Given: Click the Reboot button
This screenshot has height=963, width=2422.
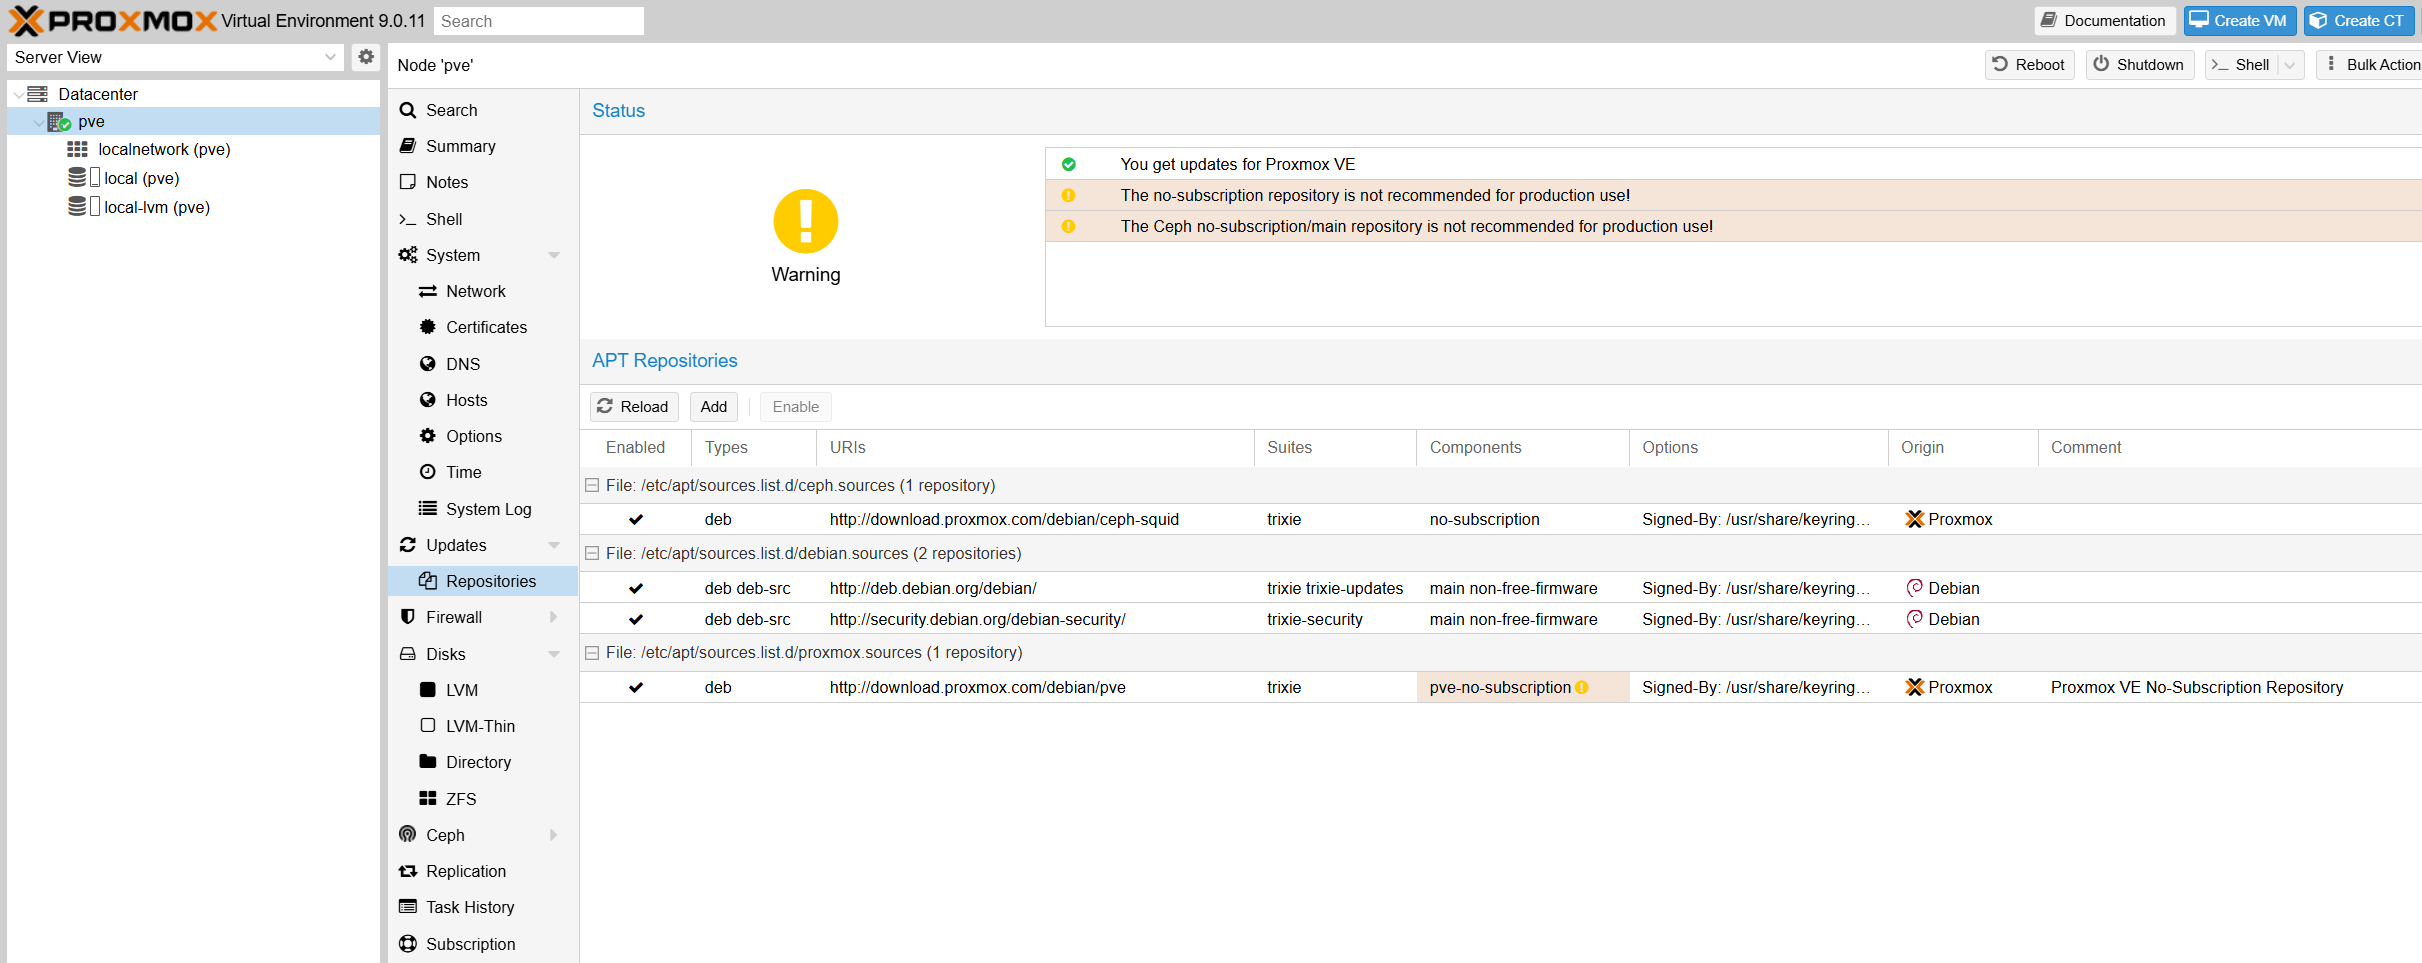Looking at the screenshot, I should (x=2029, y=65).
